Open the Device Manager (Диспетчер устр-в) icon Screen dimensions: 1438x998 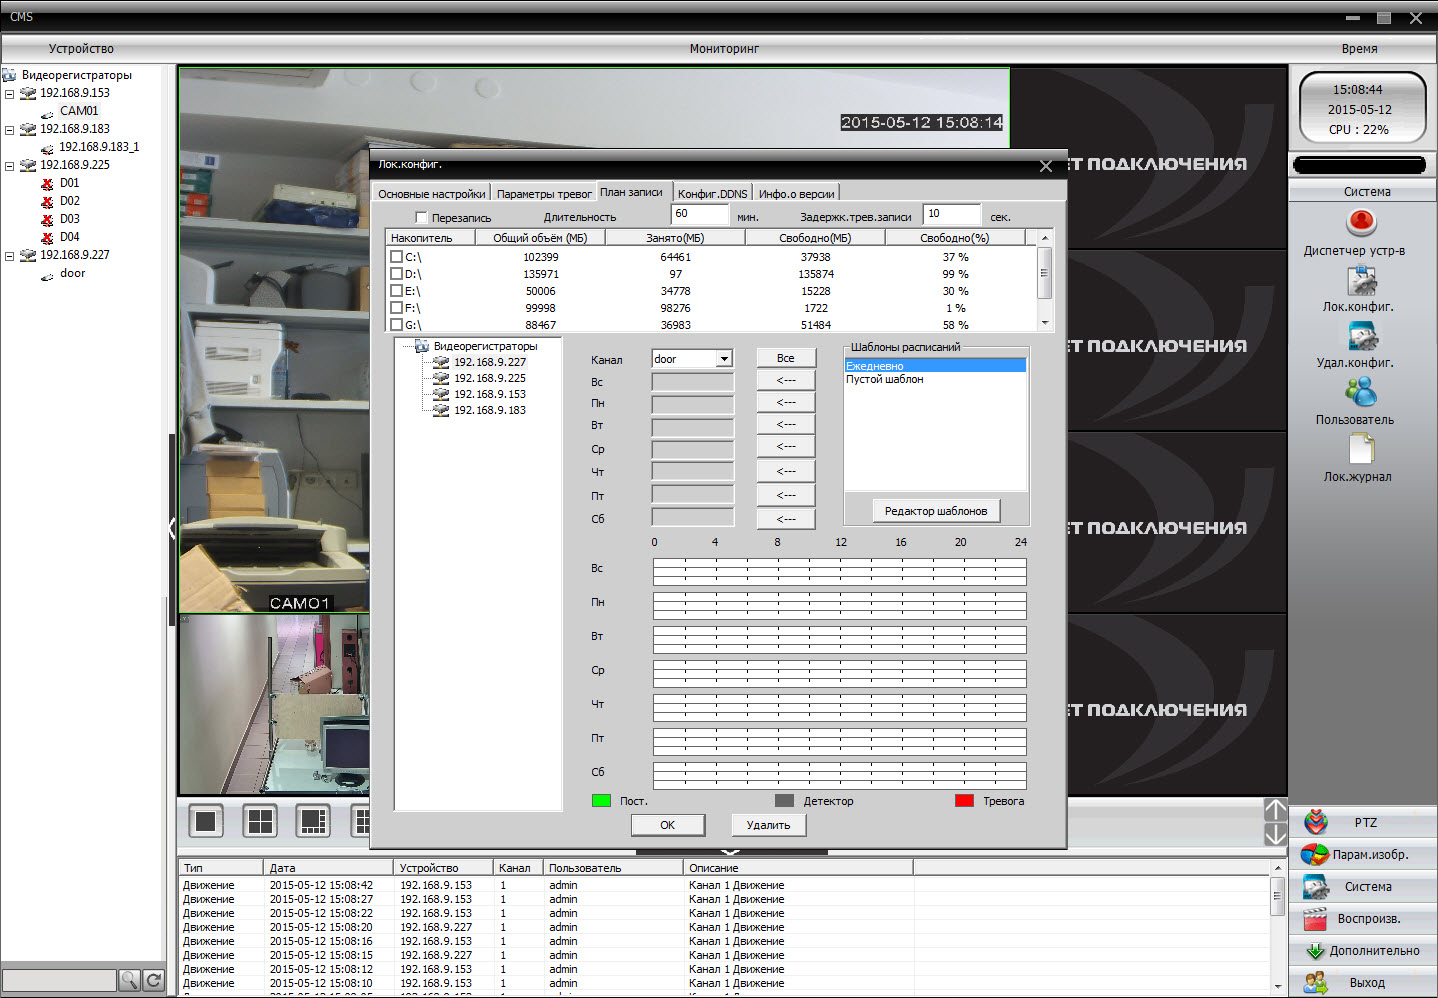[1361, 222]
